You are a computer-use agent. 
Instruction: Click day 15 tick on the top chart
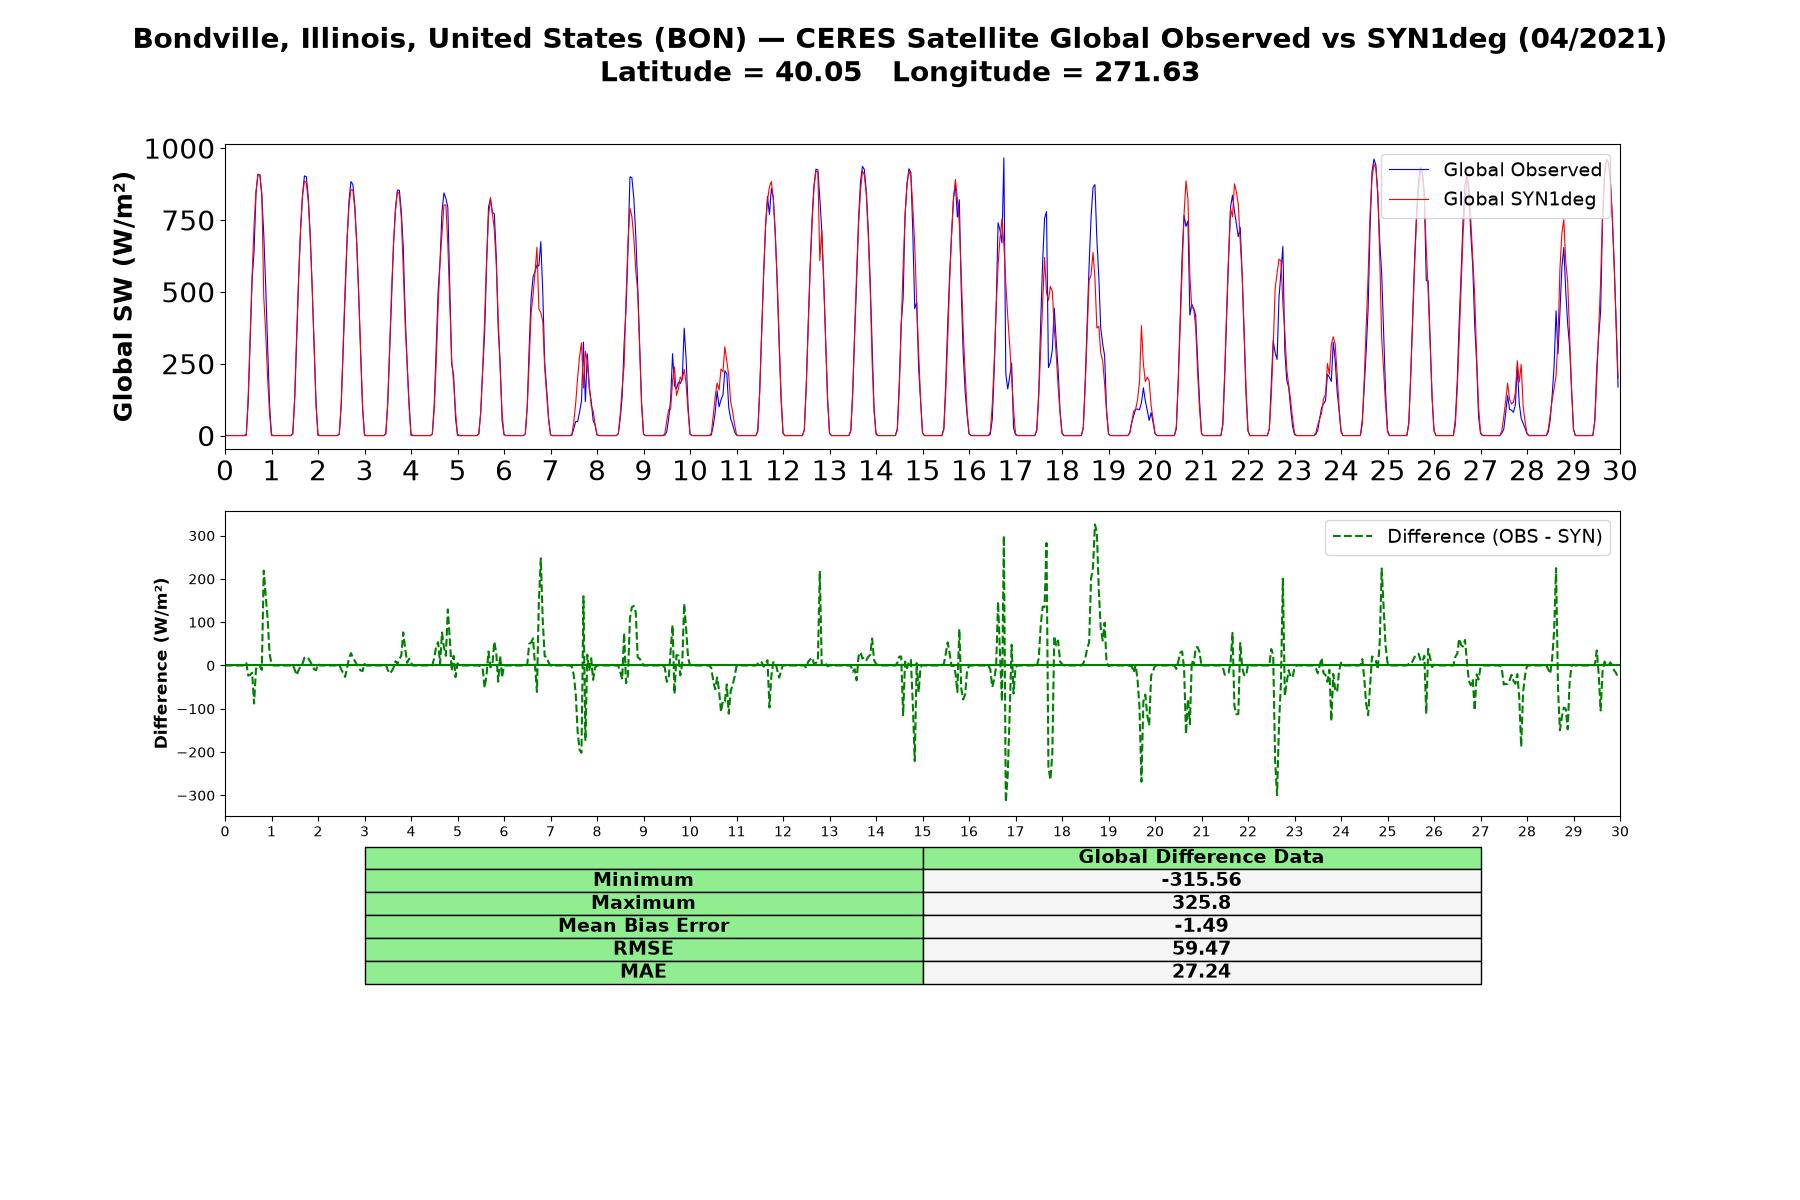pyautogui.click(x=922, y=470)
